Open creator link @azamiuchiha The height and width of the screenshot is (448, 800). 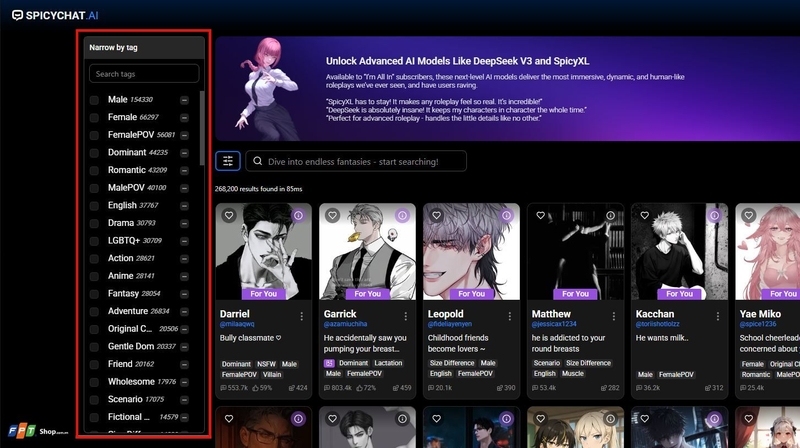(345, 324)
